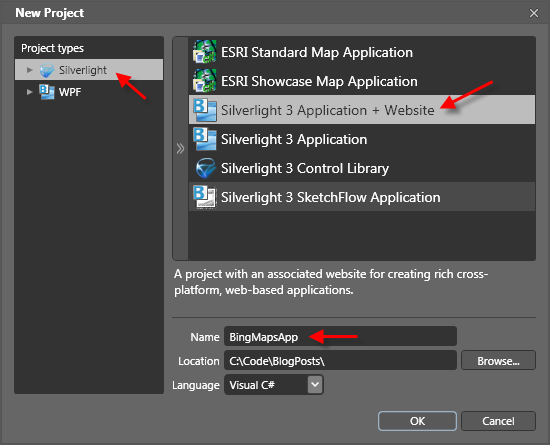
Task: Pick Silverlight 3 Application + Website template
Action: [x=362, y=110]
